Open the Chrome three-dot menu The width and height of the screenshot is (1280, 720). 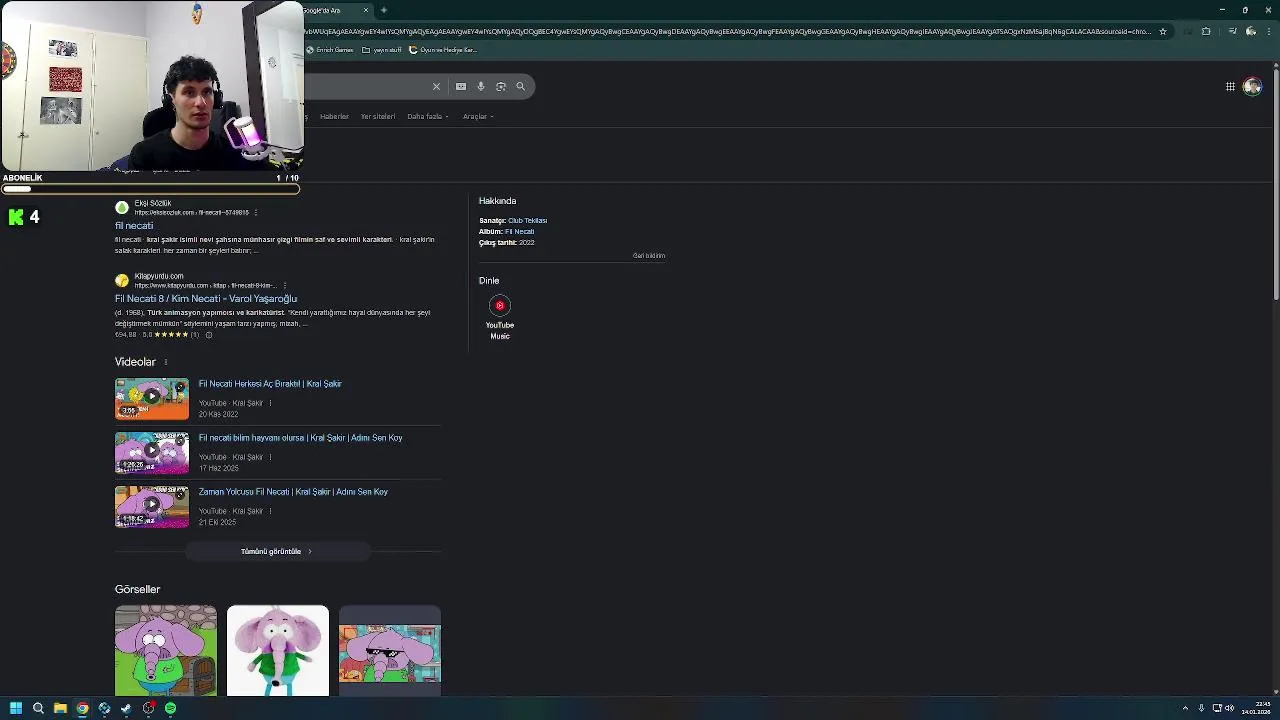point(1269,32)
